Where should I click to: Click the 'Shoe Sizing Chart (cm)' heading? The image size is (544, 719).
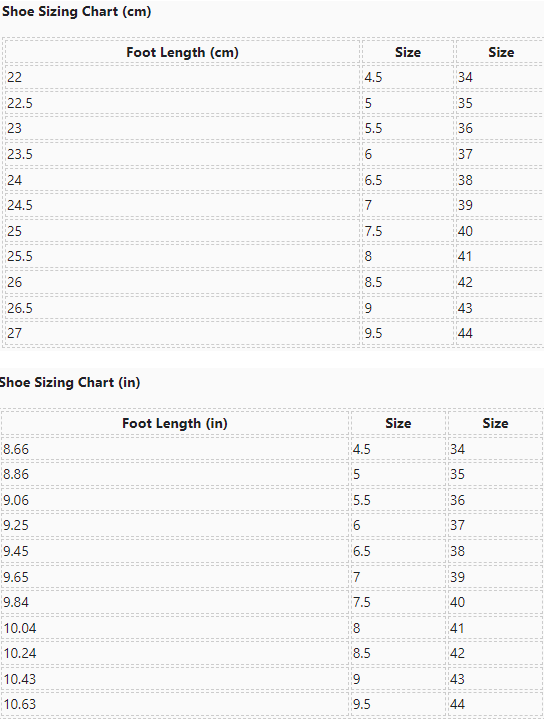77,11
